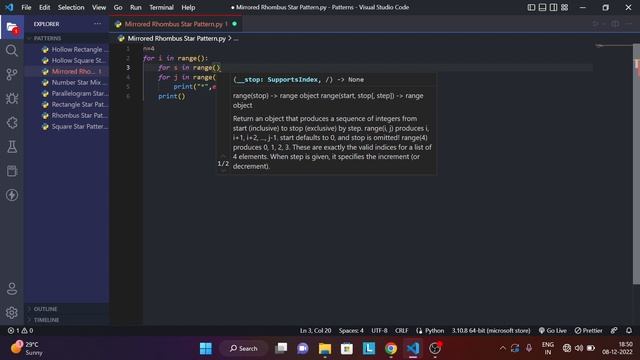Screen dimensions: 640x360
Task: Open the Manage settings gear
Action: (12, 313)
